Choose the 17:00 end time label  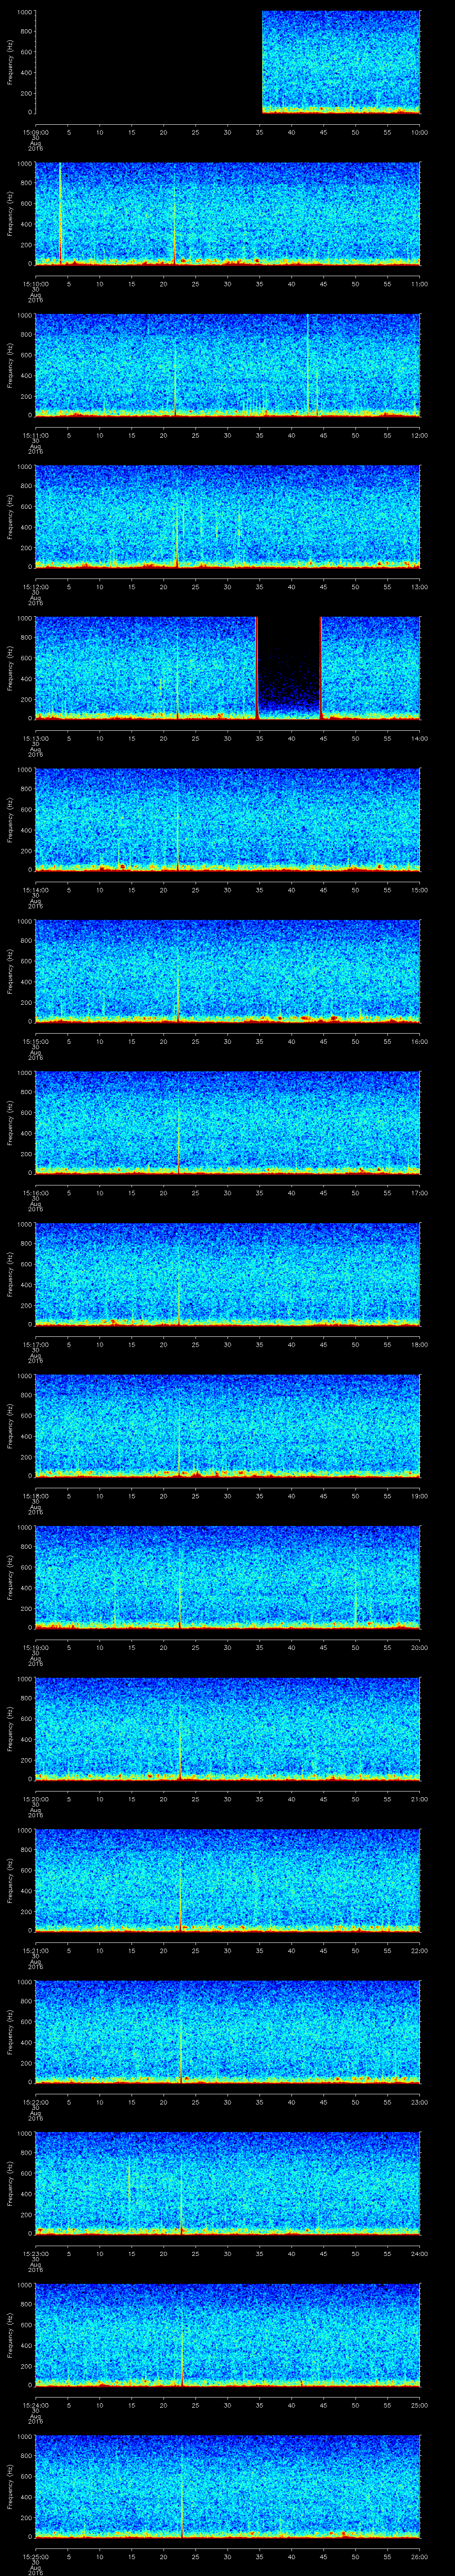pos(419,1193)
